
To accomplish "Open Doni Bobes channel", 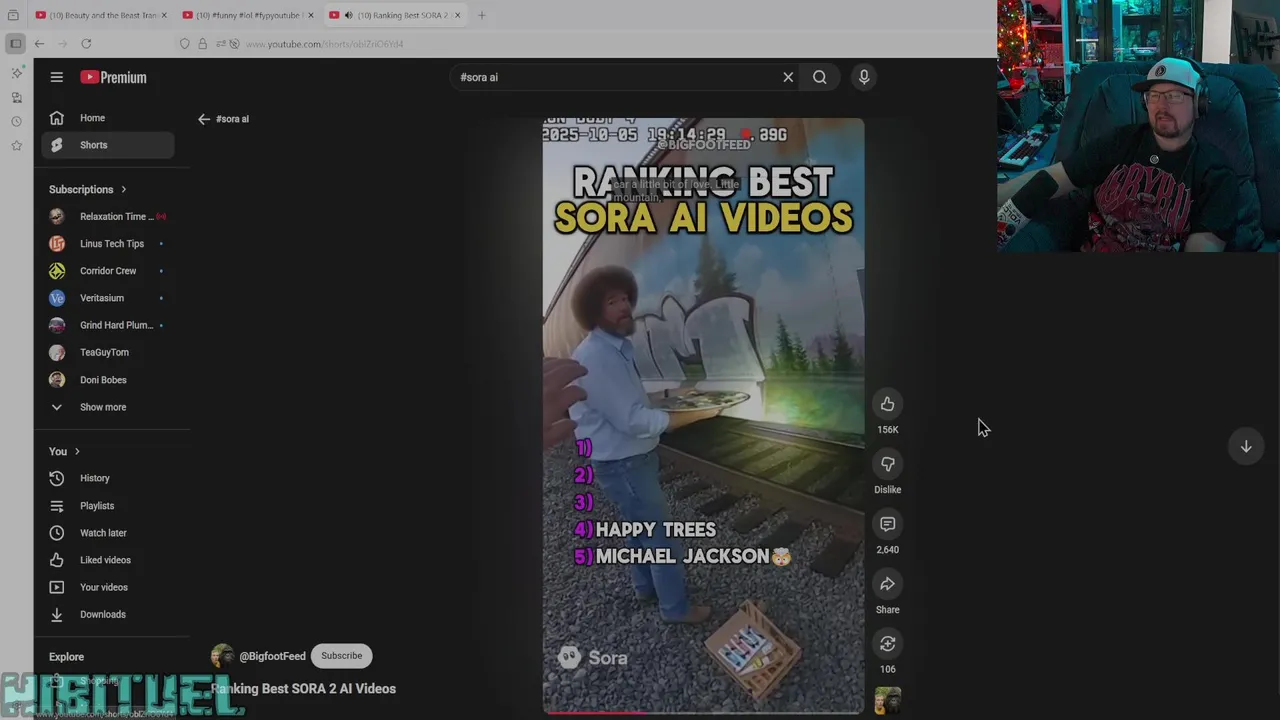I will 108,380.
